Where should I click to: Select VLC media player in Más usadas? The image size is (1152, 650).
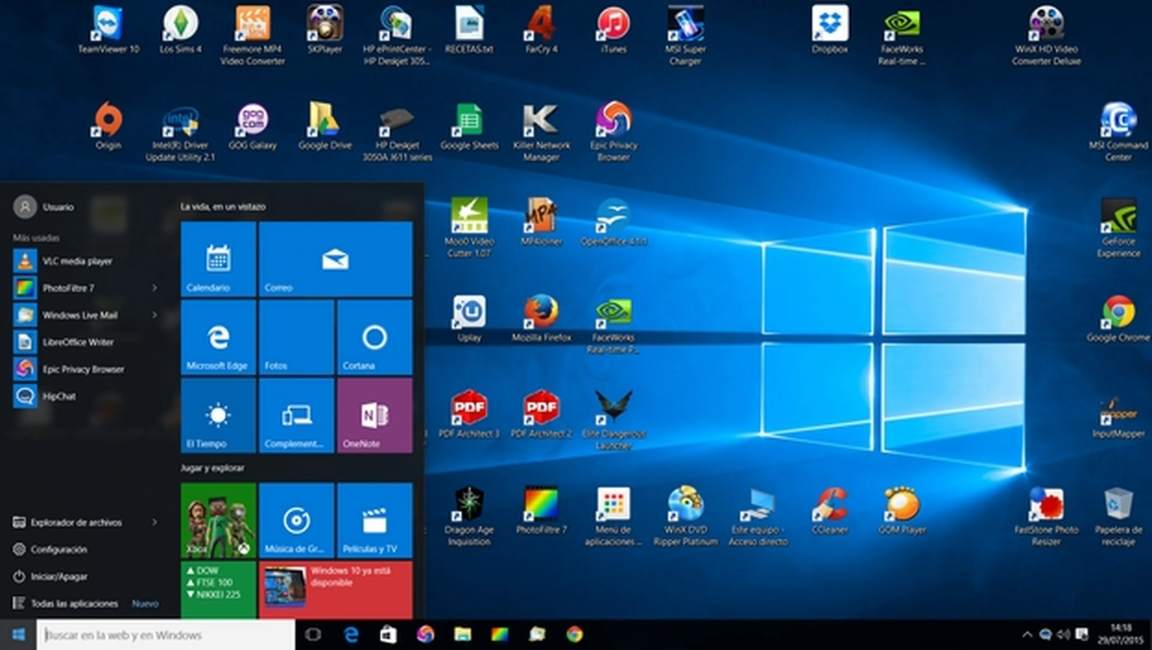point(77,261)
